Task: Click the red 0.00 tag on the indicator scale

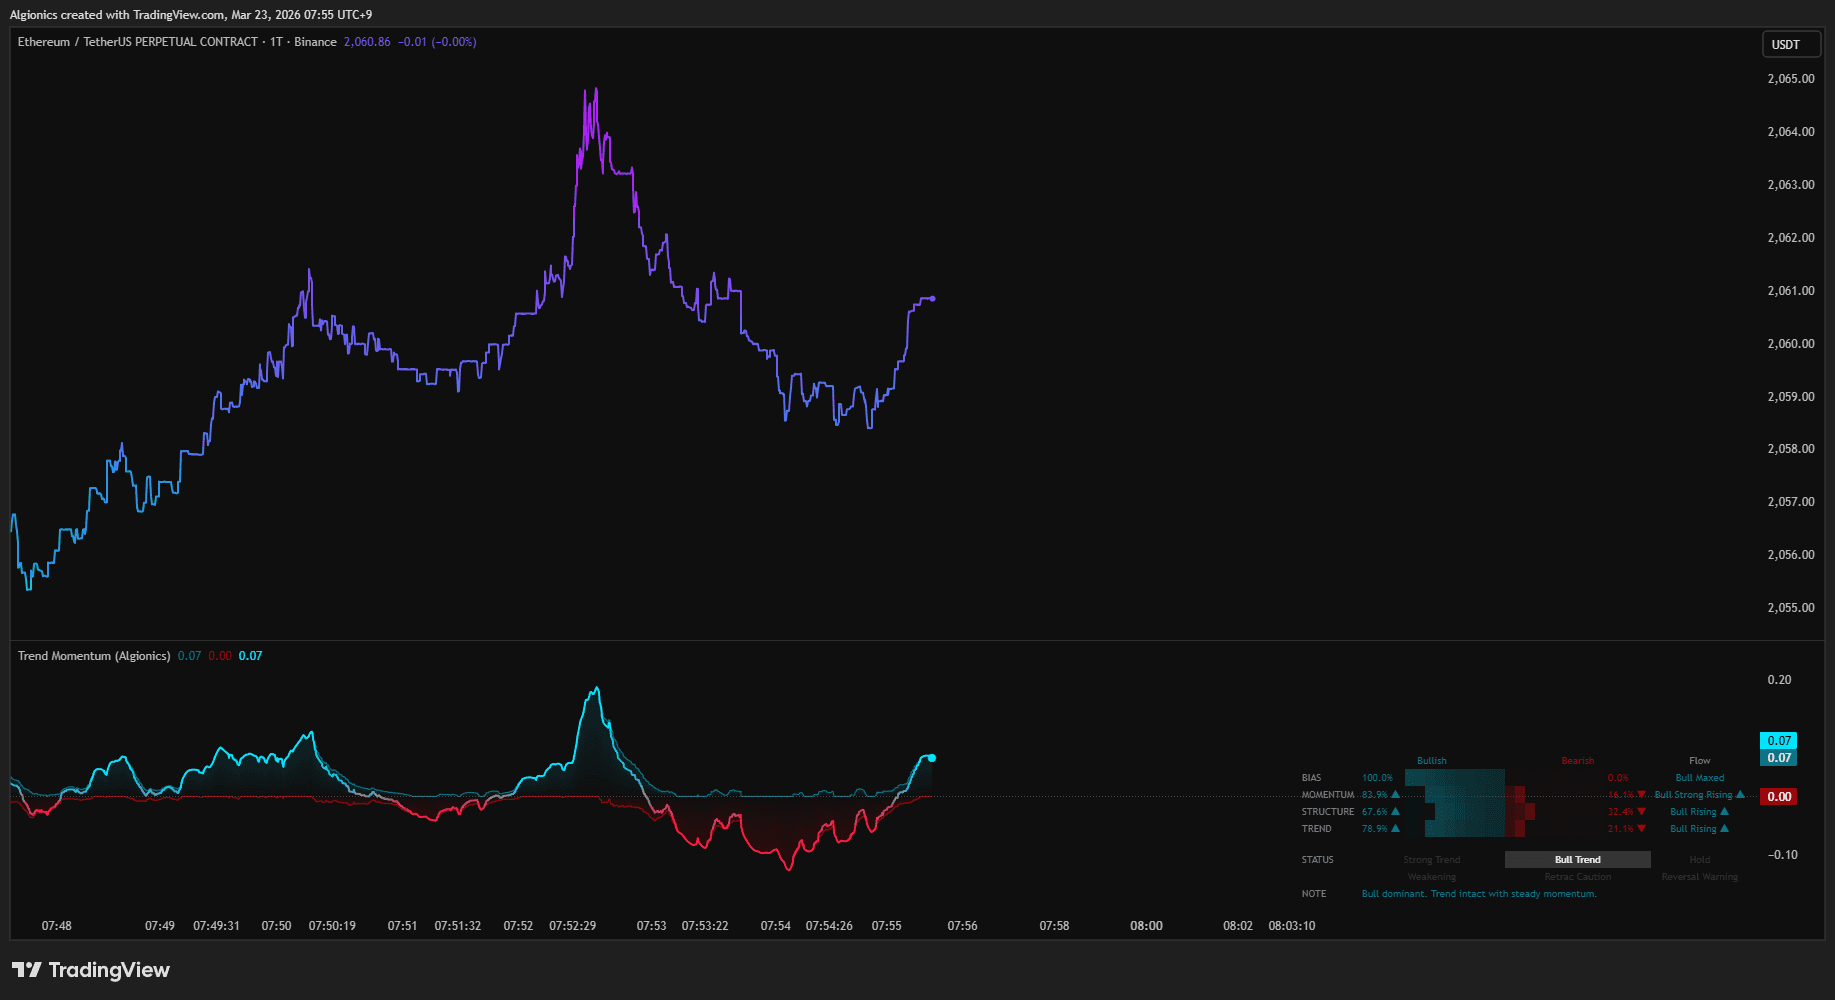Action: pos(1779,797)
